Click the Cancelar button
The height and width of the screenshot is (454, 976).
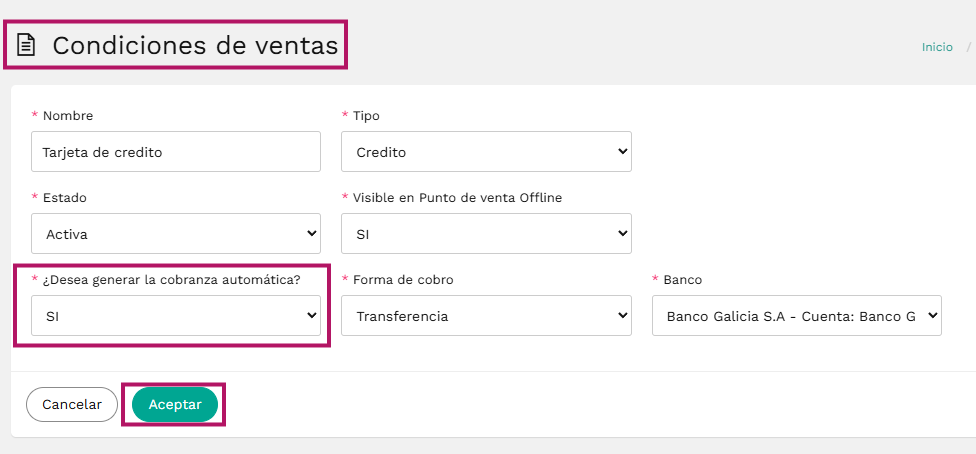click(72, 405)
